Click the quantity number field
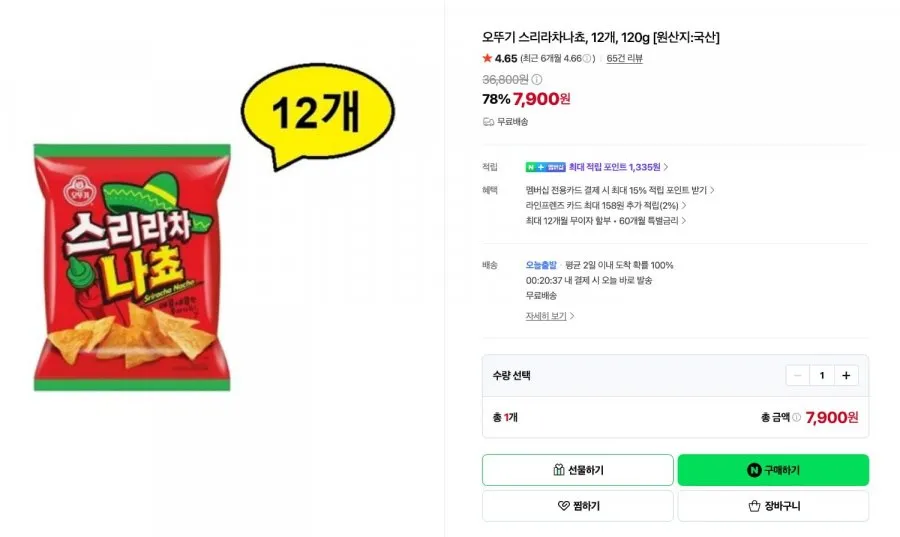 point(822,375)
